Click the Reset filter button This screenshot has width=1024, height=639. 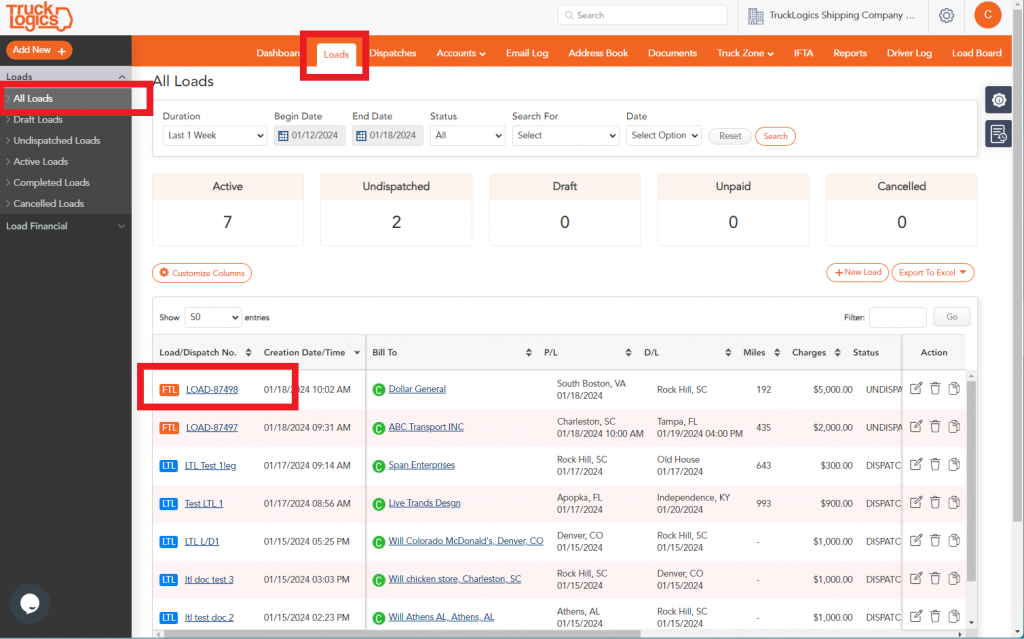[x=729, y=136]
